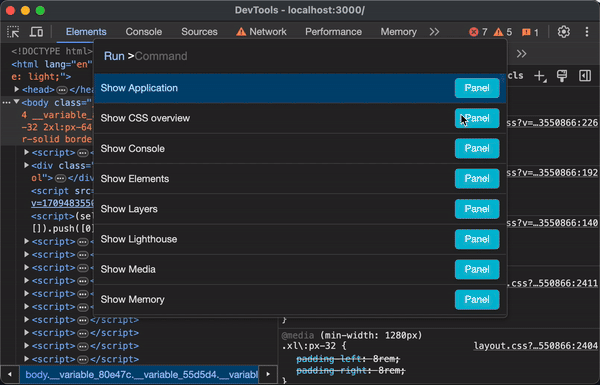600x385 pixels.
Task: Open the underlined v=1709483550 script URL
Action: click(62, 203)
